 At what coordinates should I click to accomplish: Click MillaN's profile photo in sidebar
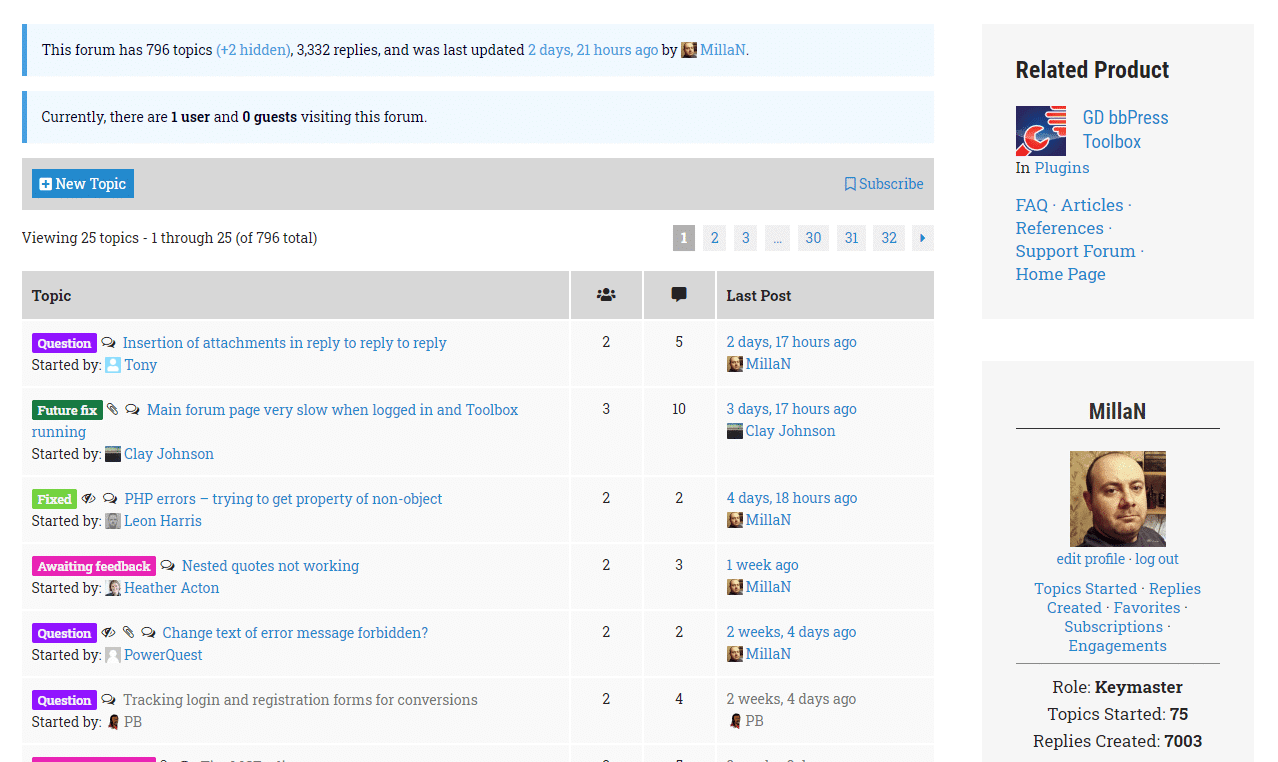coord(1117,498)
